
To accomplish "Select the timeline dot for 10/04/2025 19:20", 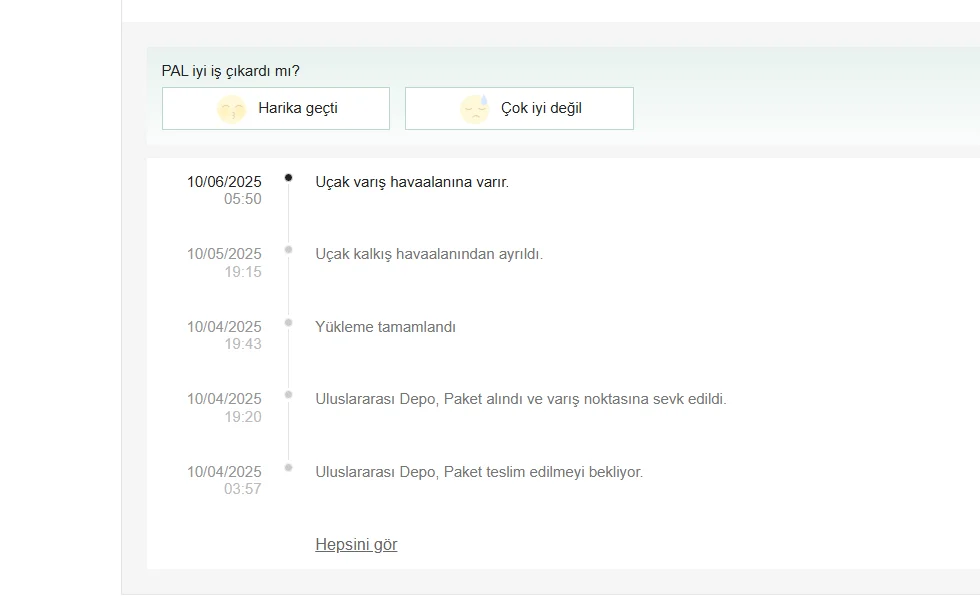I will 288,394.
